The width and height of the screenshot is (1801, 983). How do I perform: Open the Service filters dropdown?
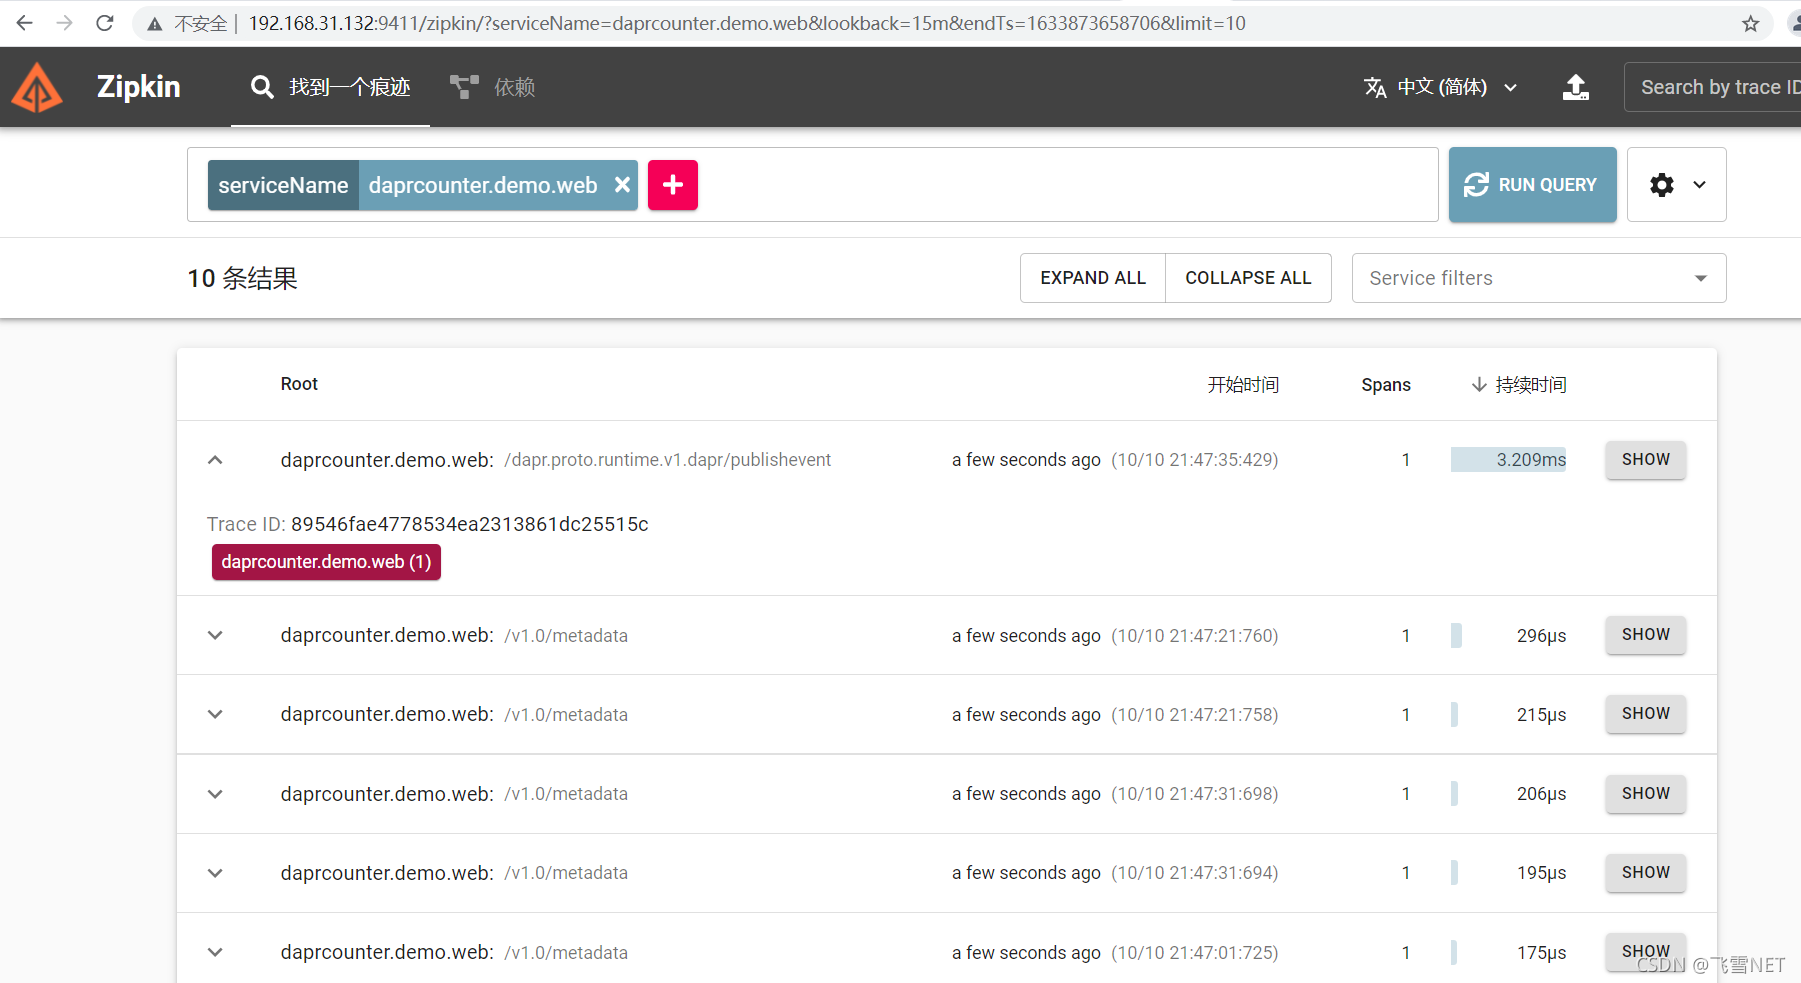point(1538,278)
